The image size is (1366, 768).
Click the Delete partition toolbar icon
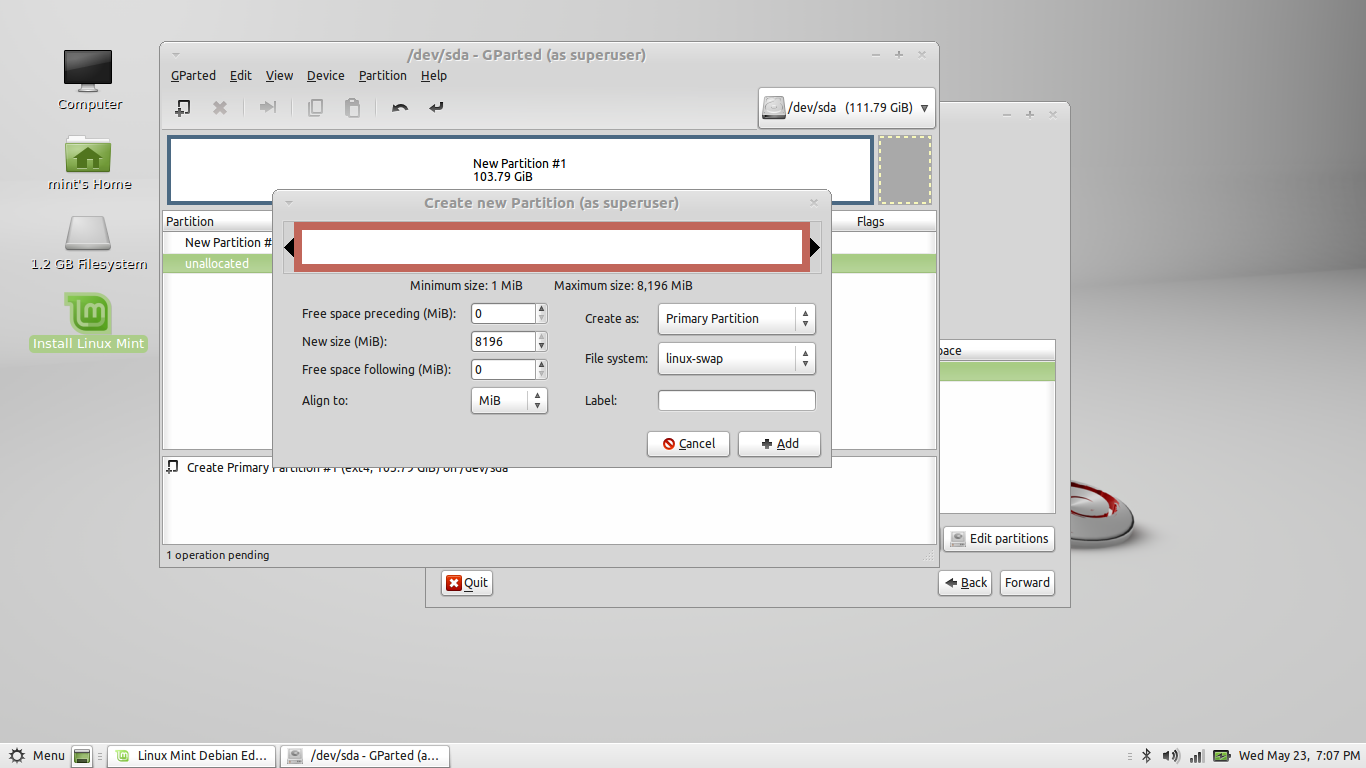point(220,107)
